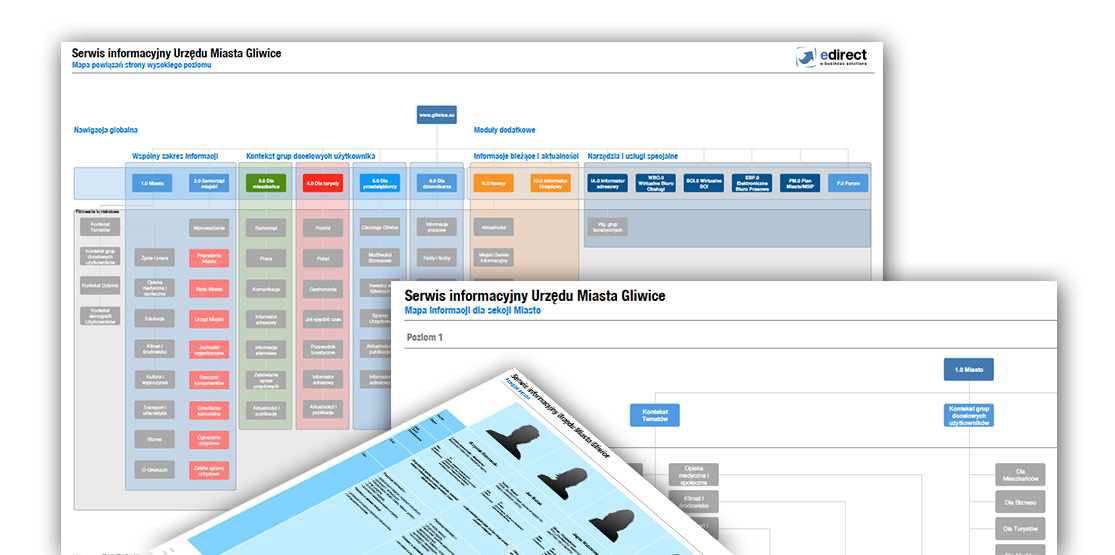Click the Jak spędzić czas box
This screenshot has height=555, width=1115.
(323, 319)
